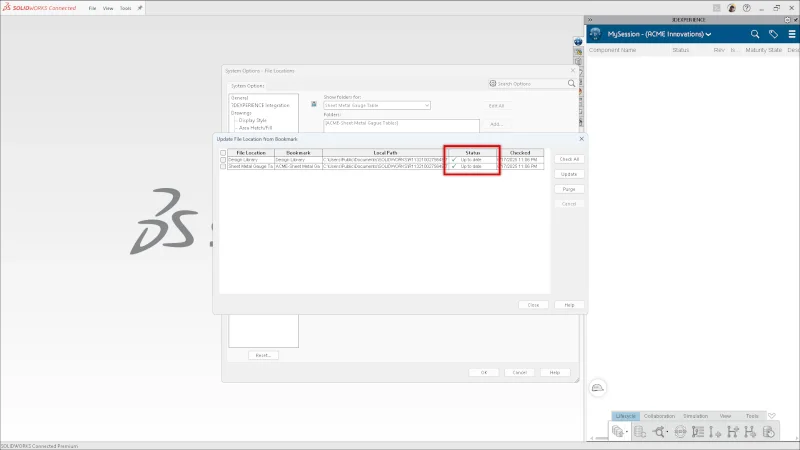Open the File menu

(x=92, y=8)
